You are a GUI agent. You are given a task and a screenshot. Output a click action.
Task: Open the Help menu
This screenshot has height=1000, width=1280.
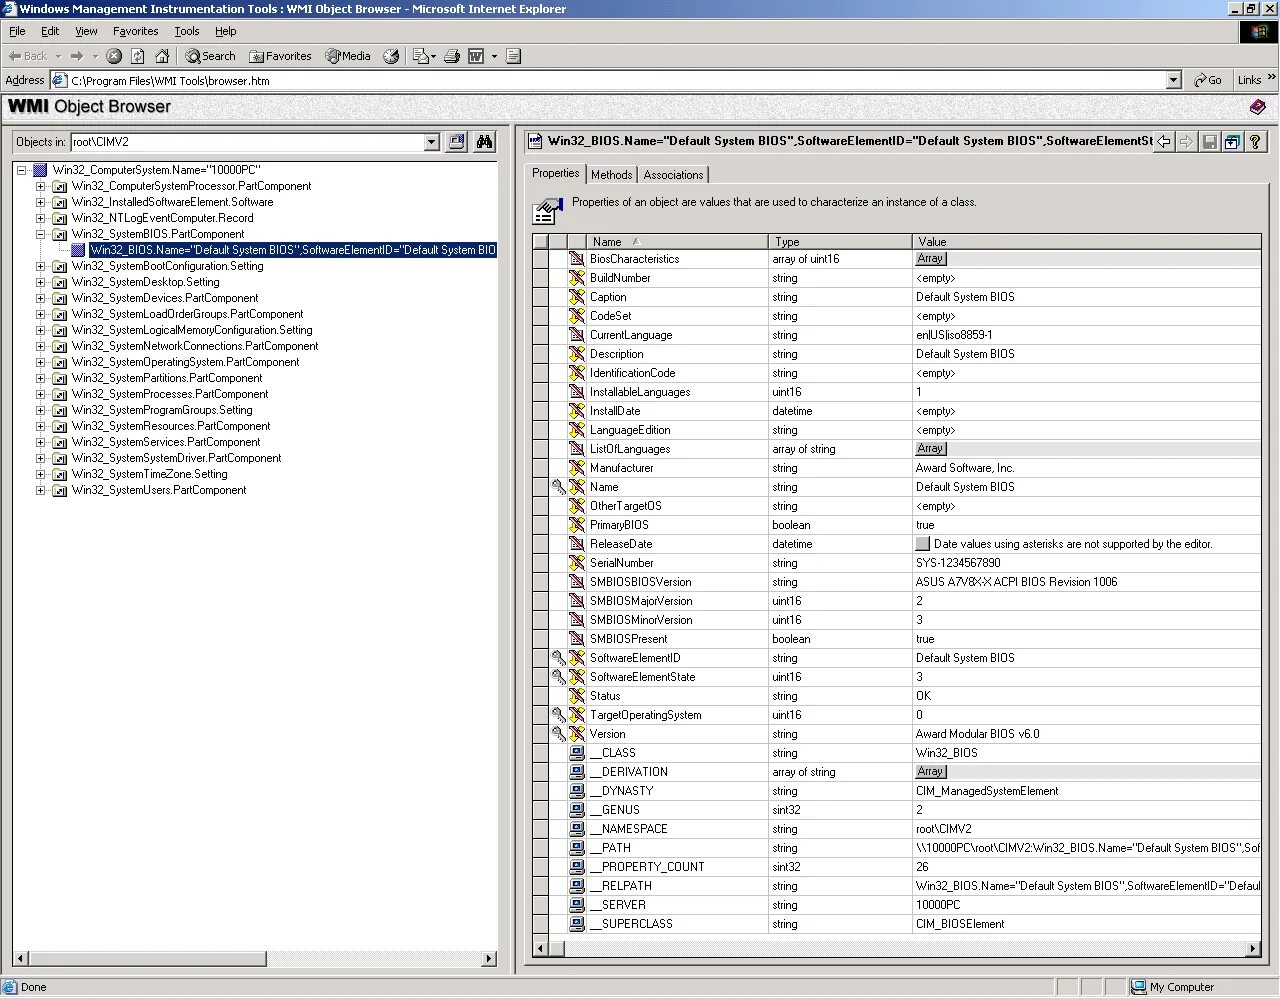click(226, 31)
